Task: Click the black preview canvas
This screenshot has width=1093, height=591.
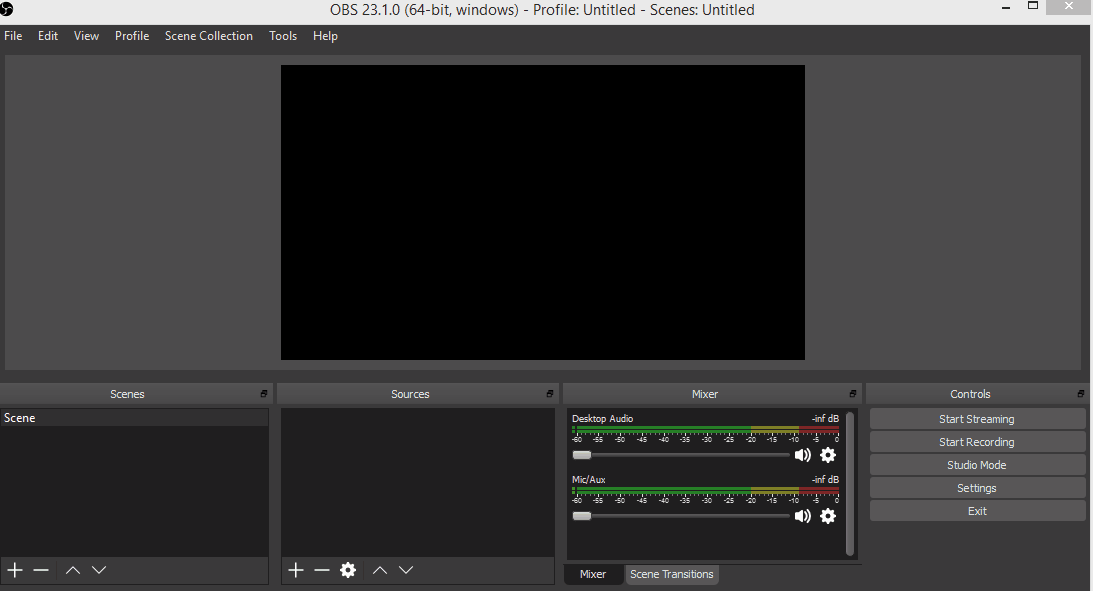Action: pos(542,213)
